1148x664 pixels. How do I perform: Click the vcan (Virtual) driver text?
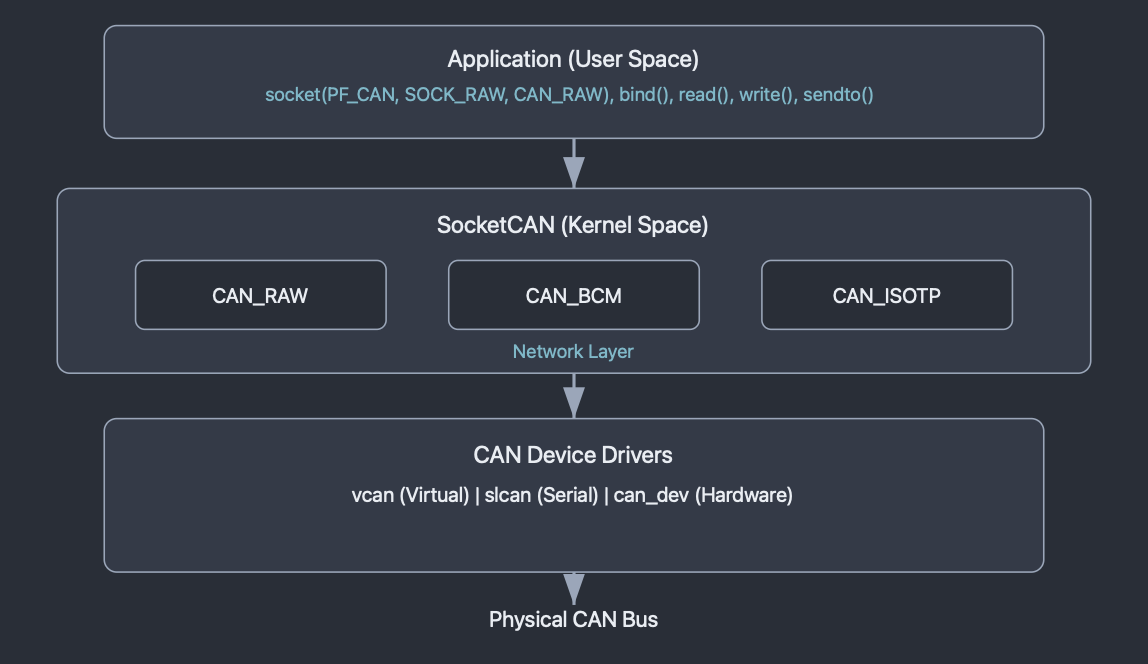(410, 496)
